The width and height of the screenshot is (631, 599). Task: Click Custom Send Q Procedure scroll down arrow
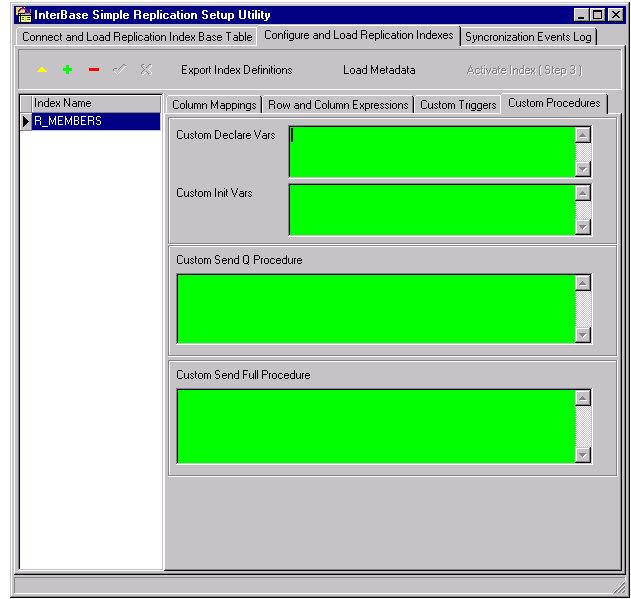(x=583, y=335)
